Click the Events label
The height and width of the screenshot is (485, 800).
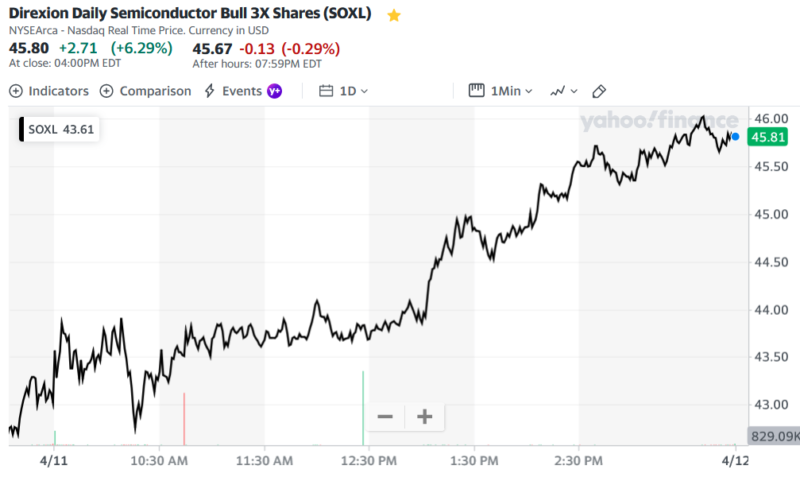tap(242, 91)
